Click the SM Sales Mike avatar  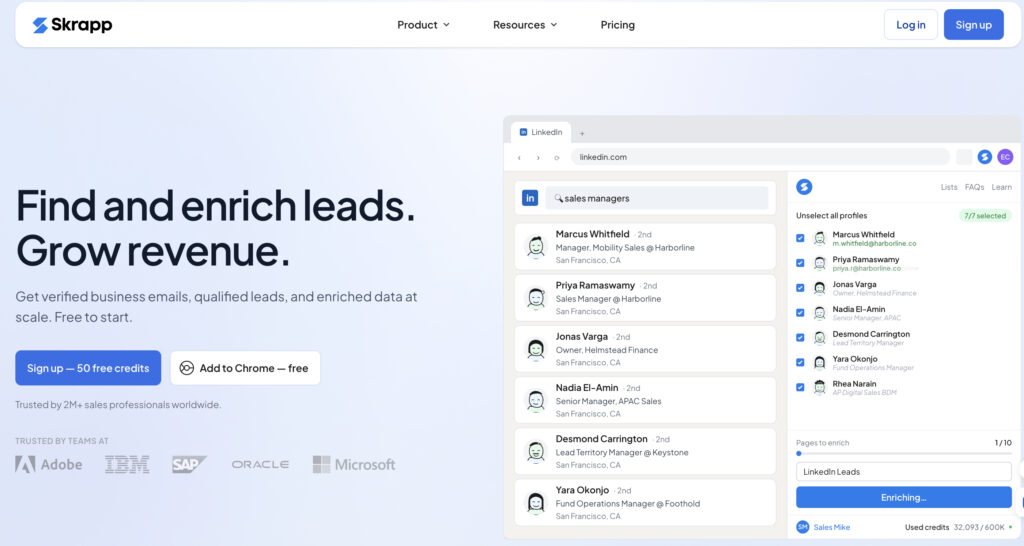803,527
